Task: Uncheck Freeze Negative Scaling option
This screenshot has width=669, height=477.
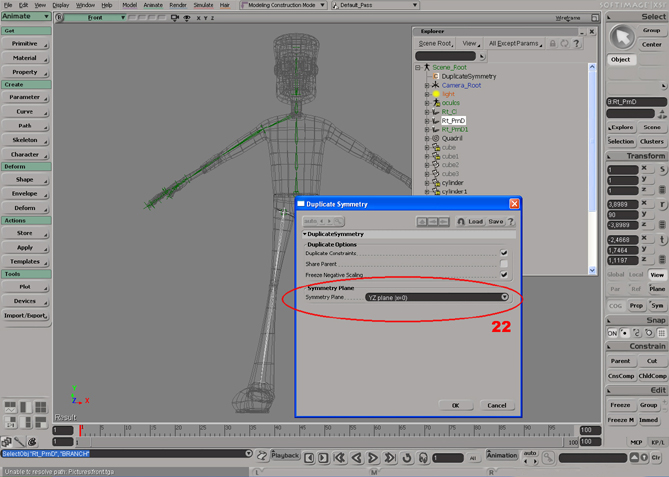Action: pos(504,275)
